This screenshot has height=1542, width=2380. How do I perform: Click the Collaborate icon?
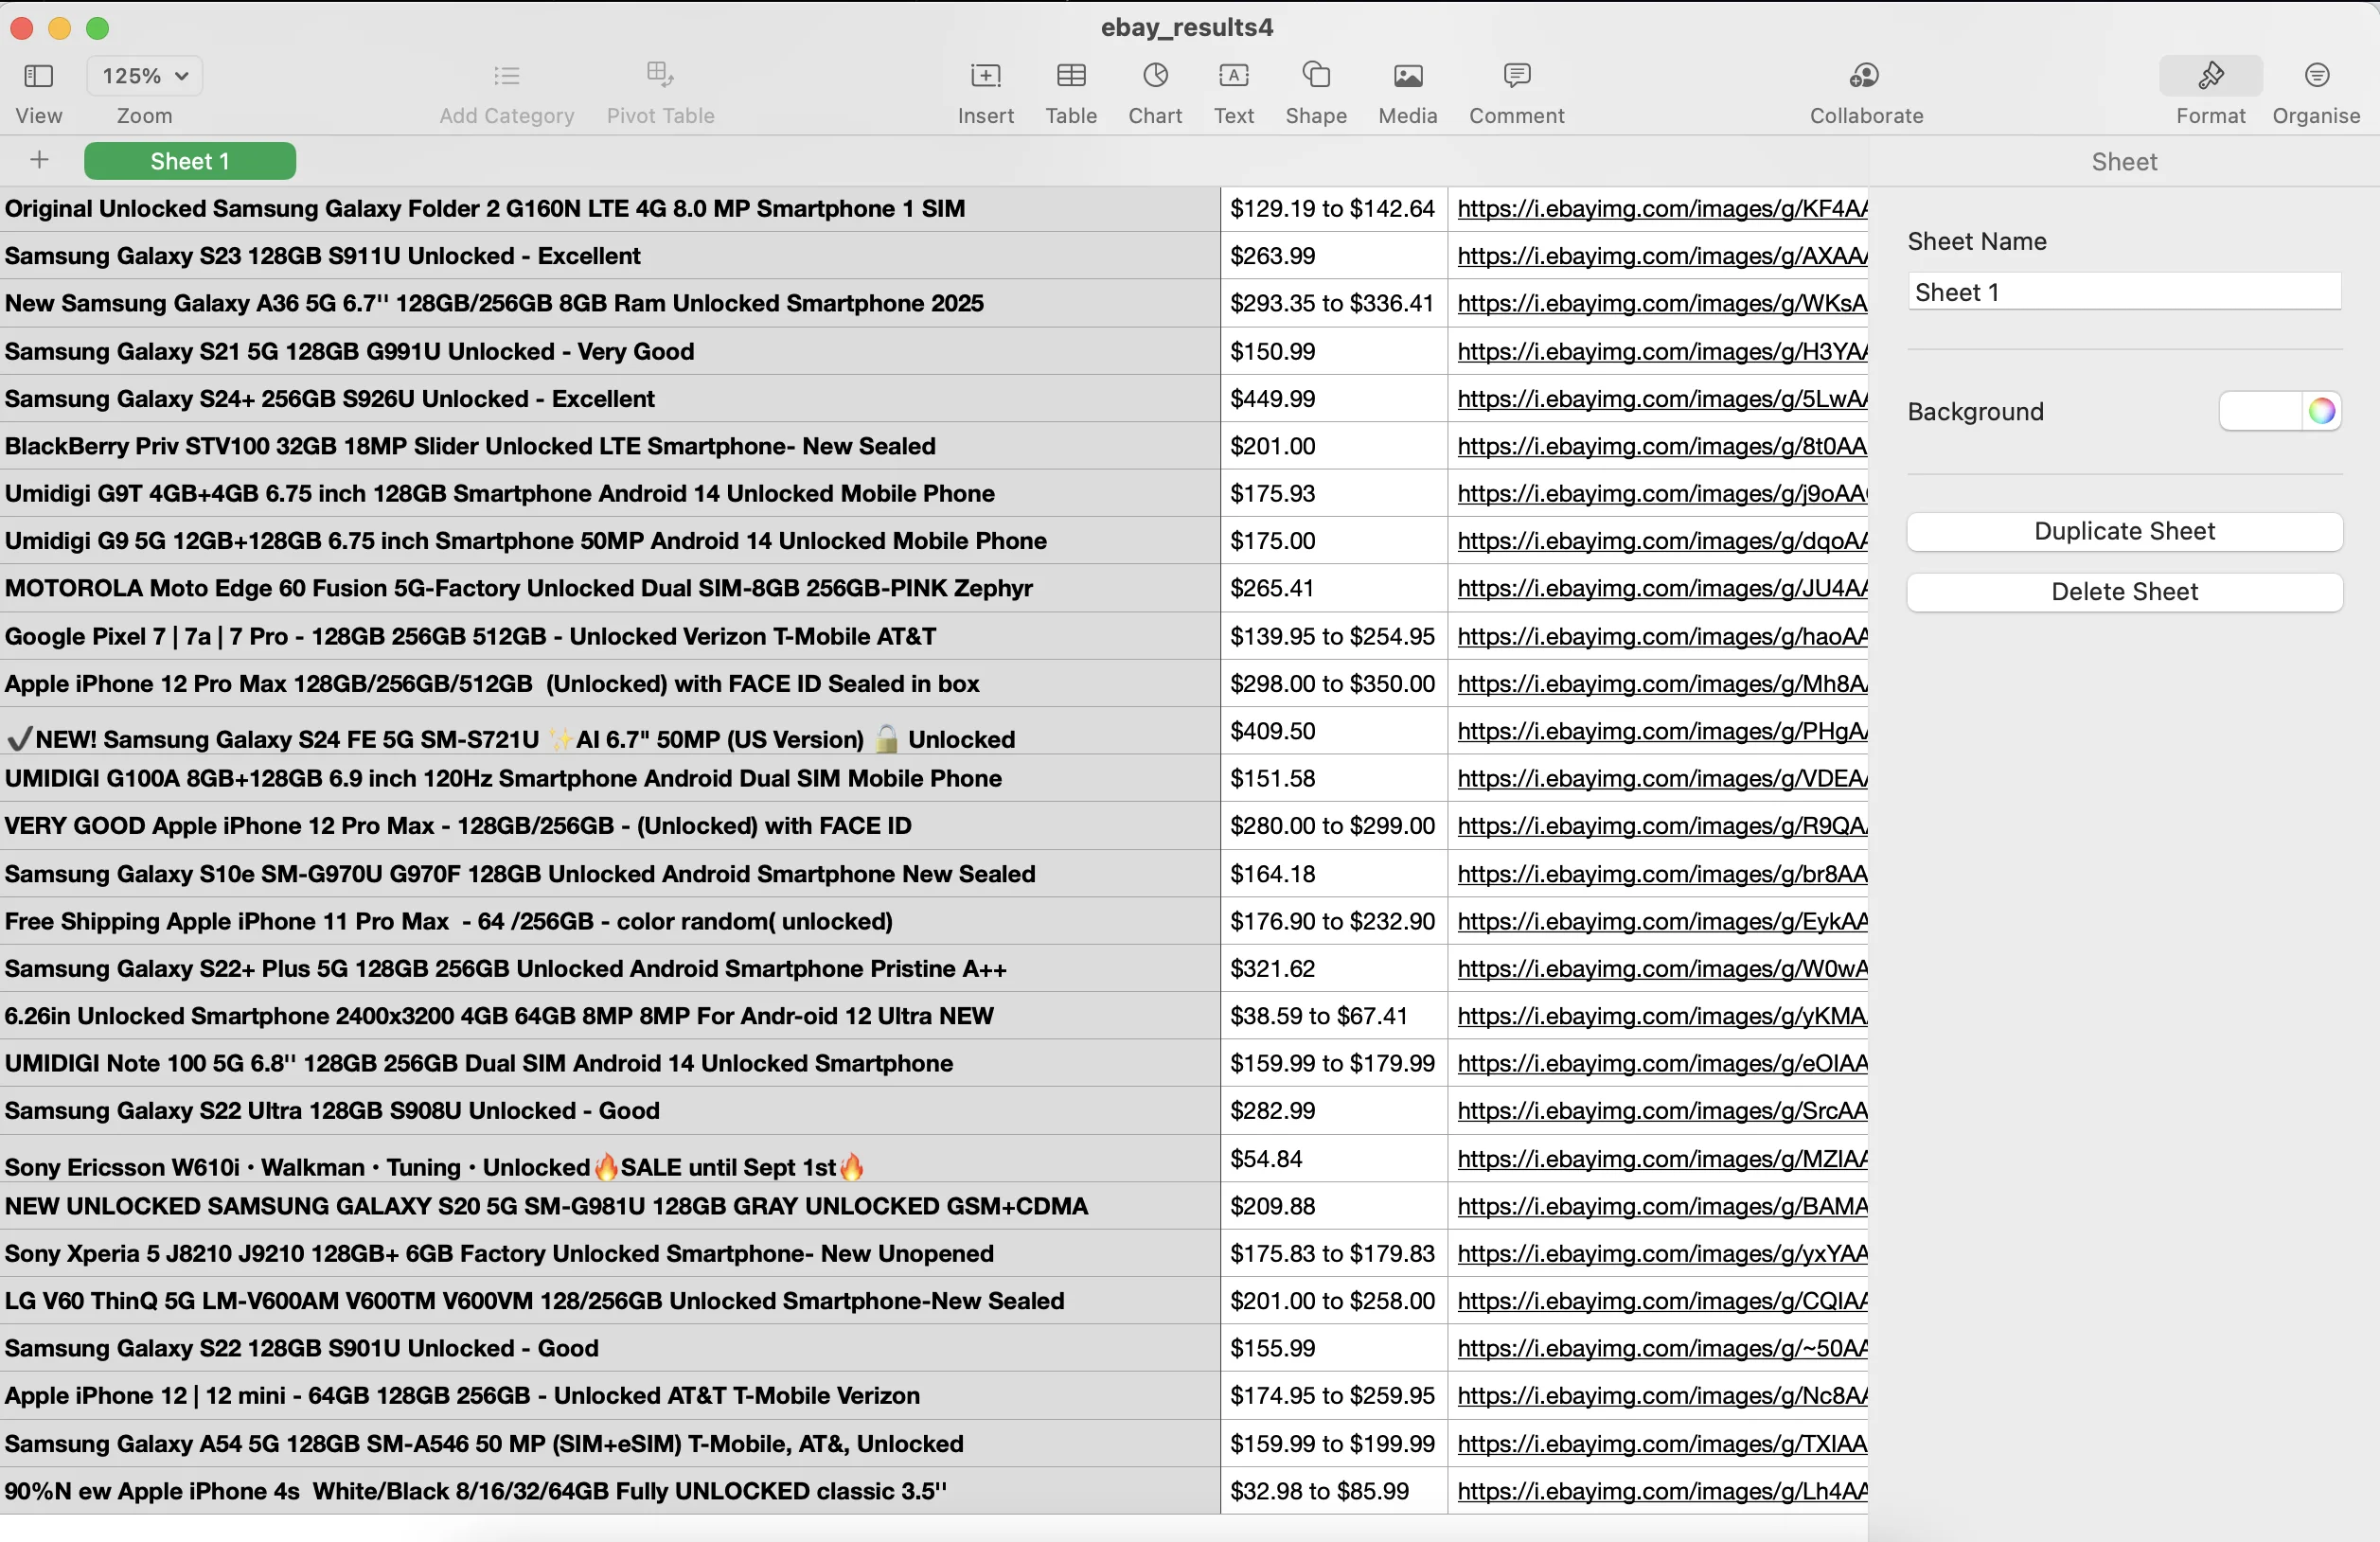click(1865, 76)
